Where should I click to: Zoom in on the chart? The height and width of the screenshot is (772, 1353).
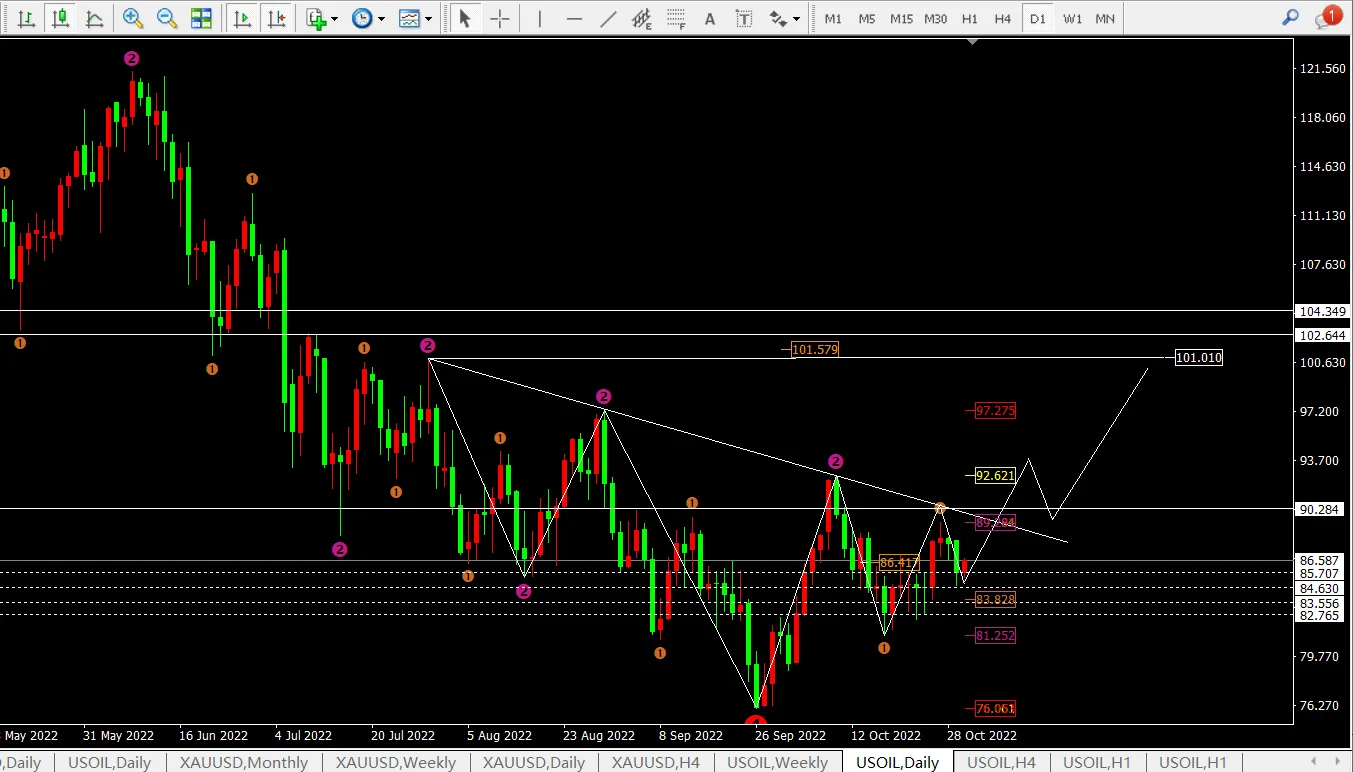coord(132,18)
